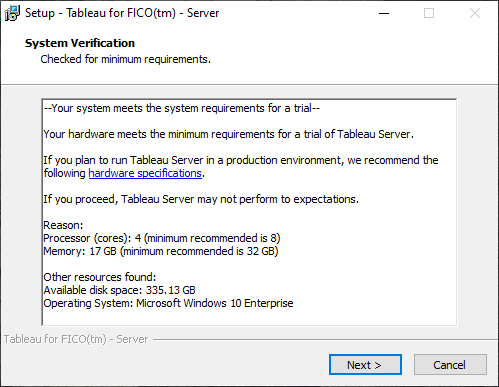This screenshot has height=387, width=499.
Task: Click the "Your hardware meets the minimum" sentence
Action: click(228, 134)
